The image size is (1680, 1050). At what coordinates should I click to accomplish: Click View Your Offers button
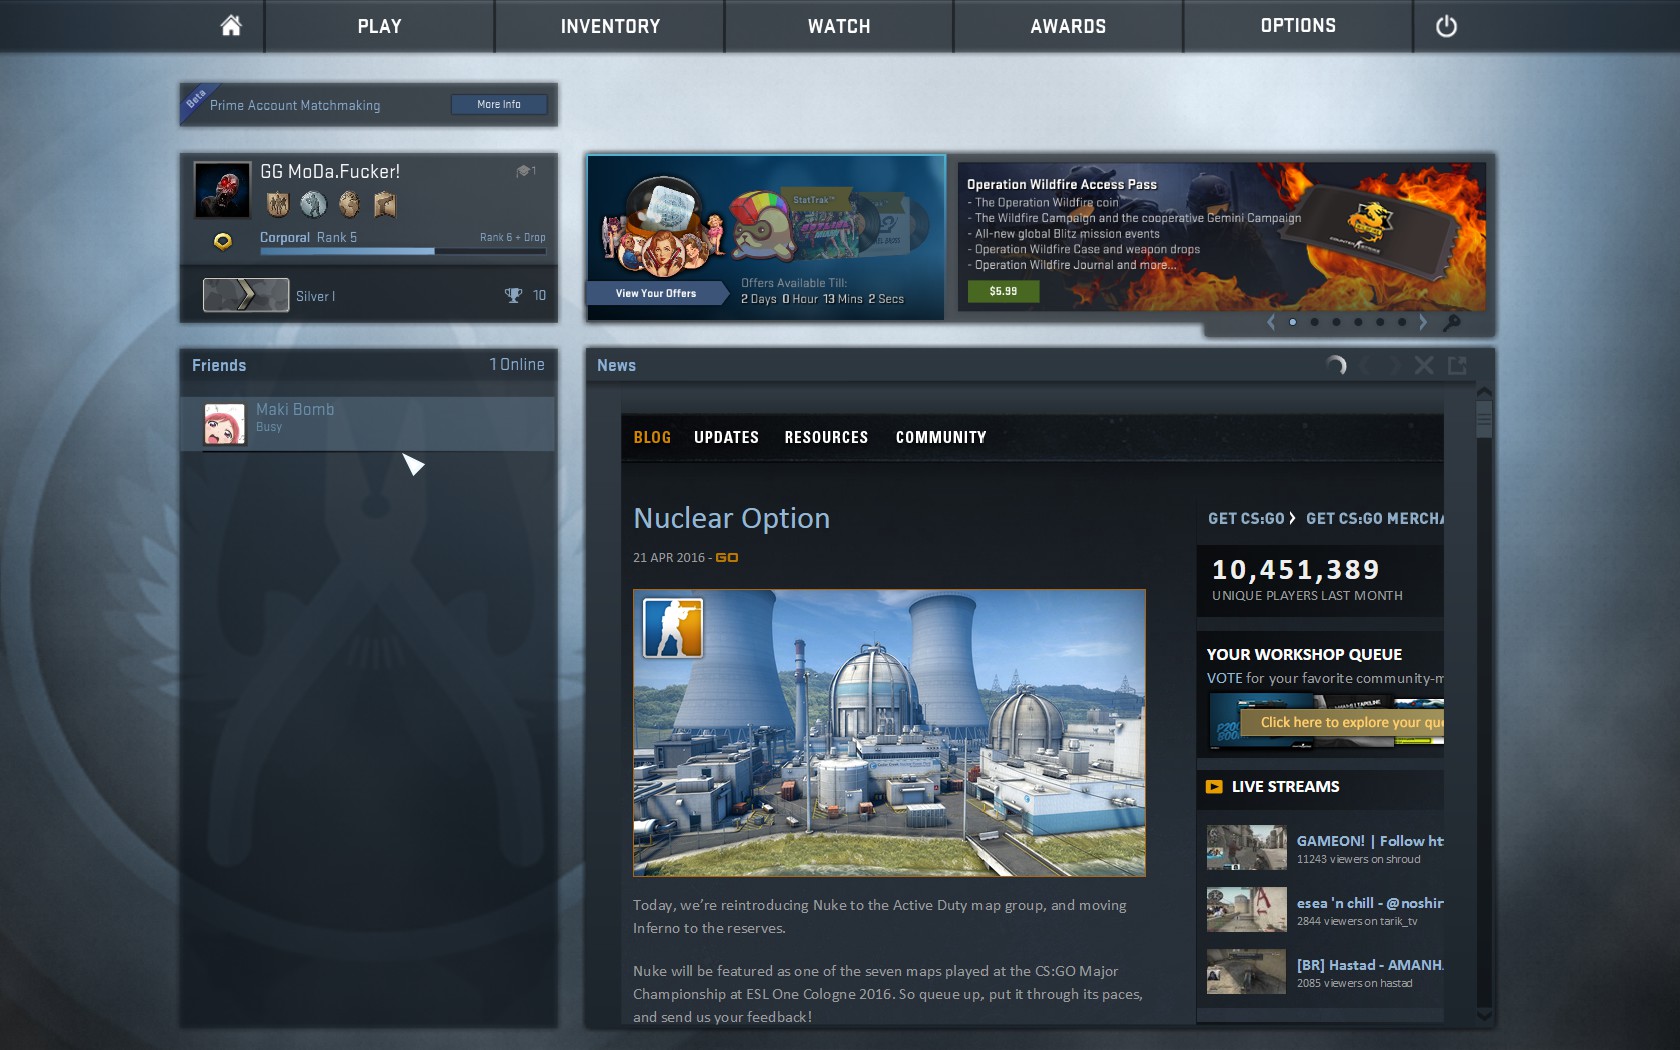[656, 293]
